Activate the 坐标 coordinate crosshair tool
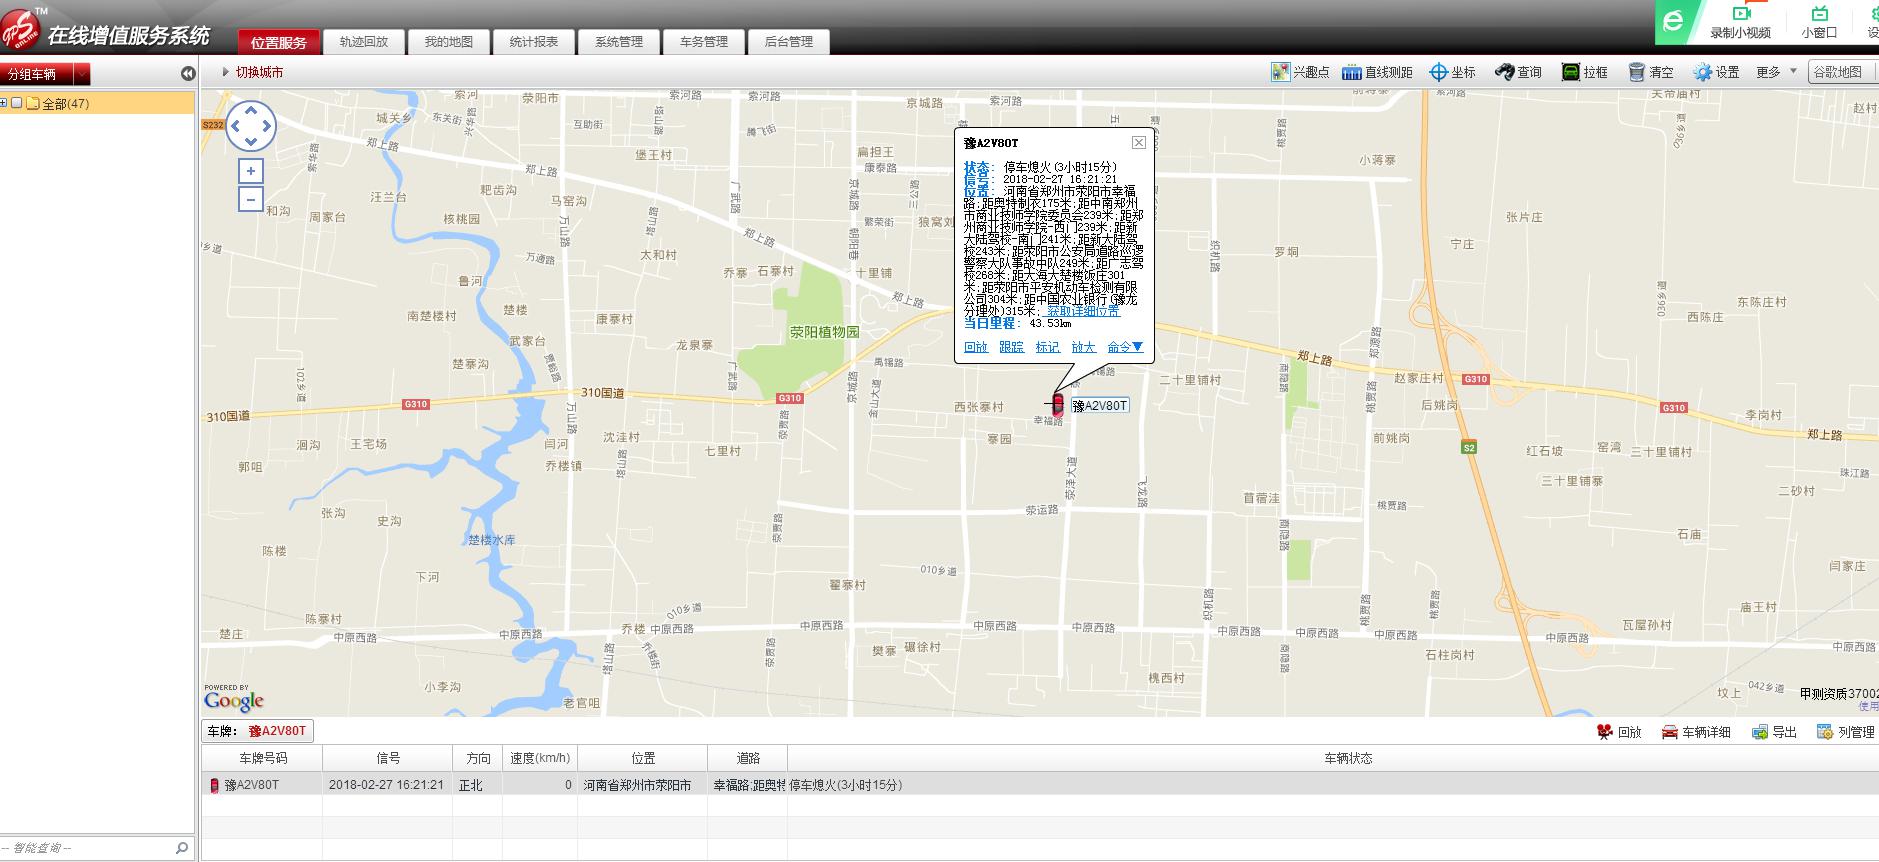1879x862 pixels. (x=1438, y=72)
